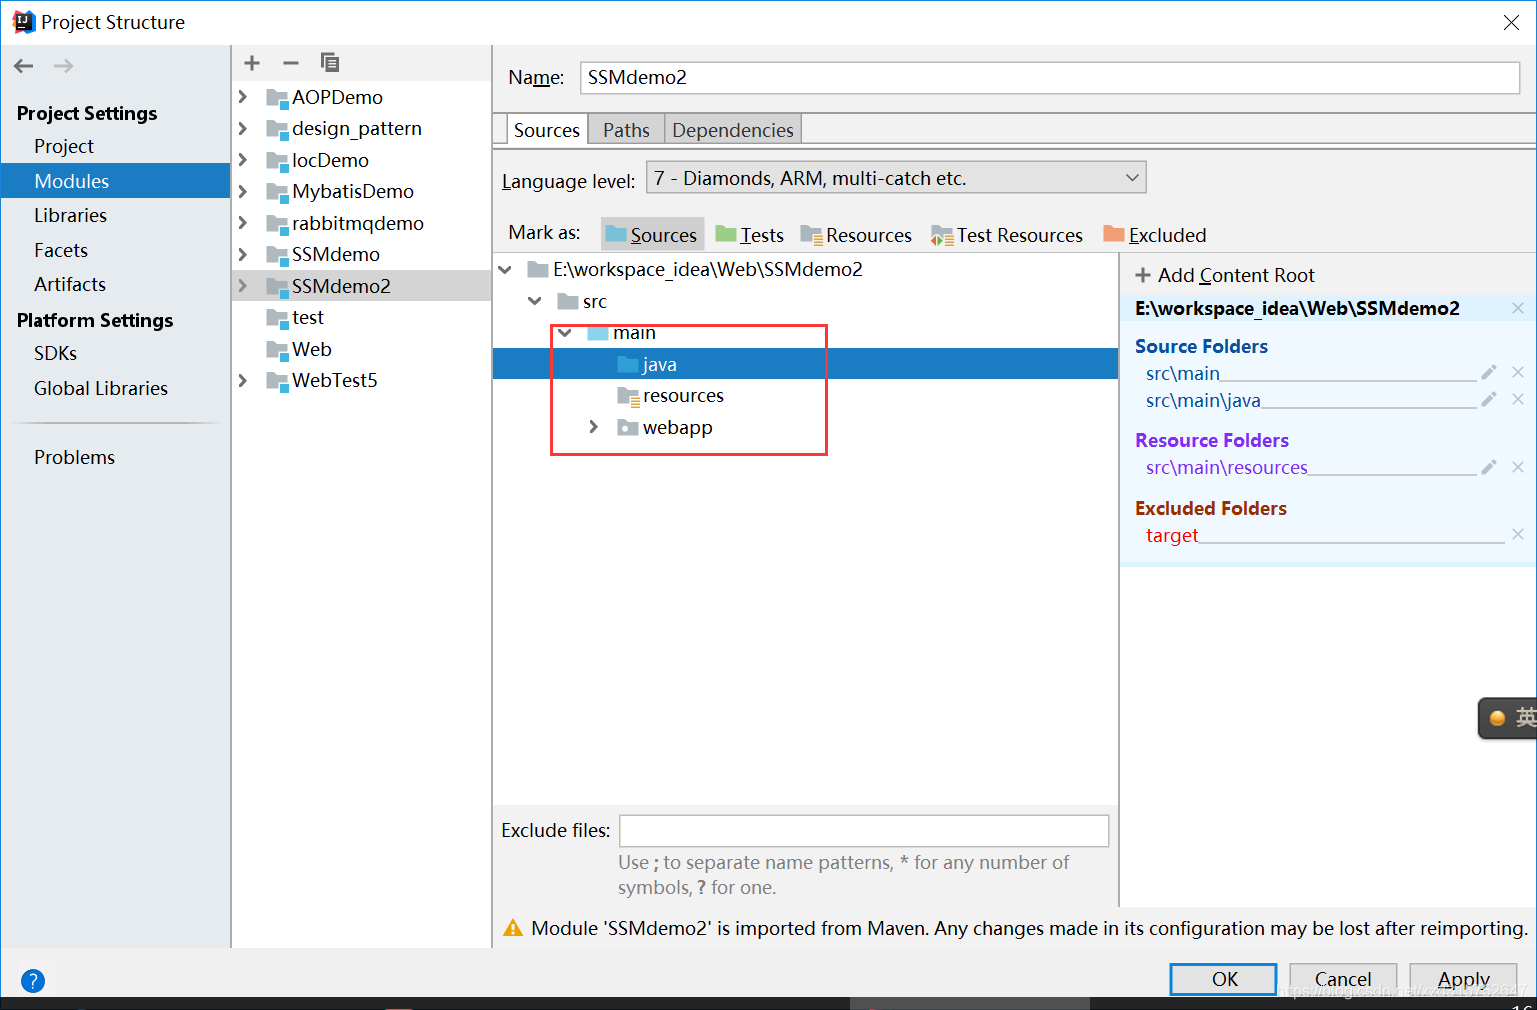
Task: Click target in Excluded Folders
Action: pos(1172,535)
